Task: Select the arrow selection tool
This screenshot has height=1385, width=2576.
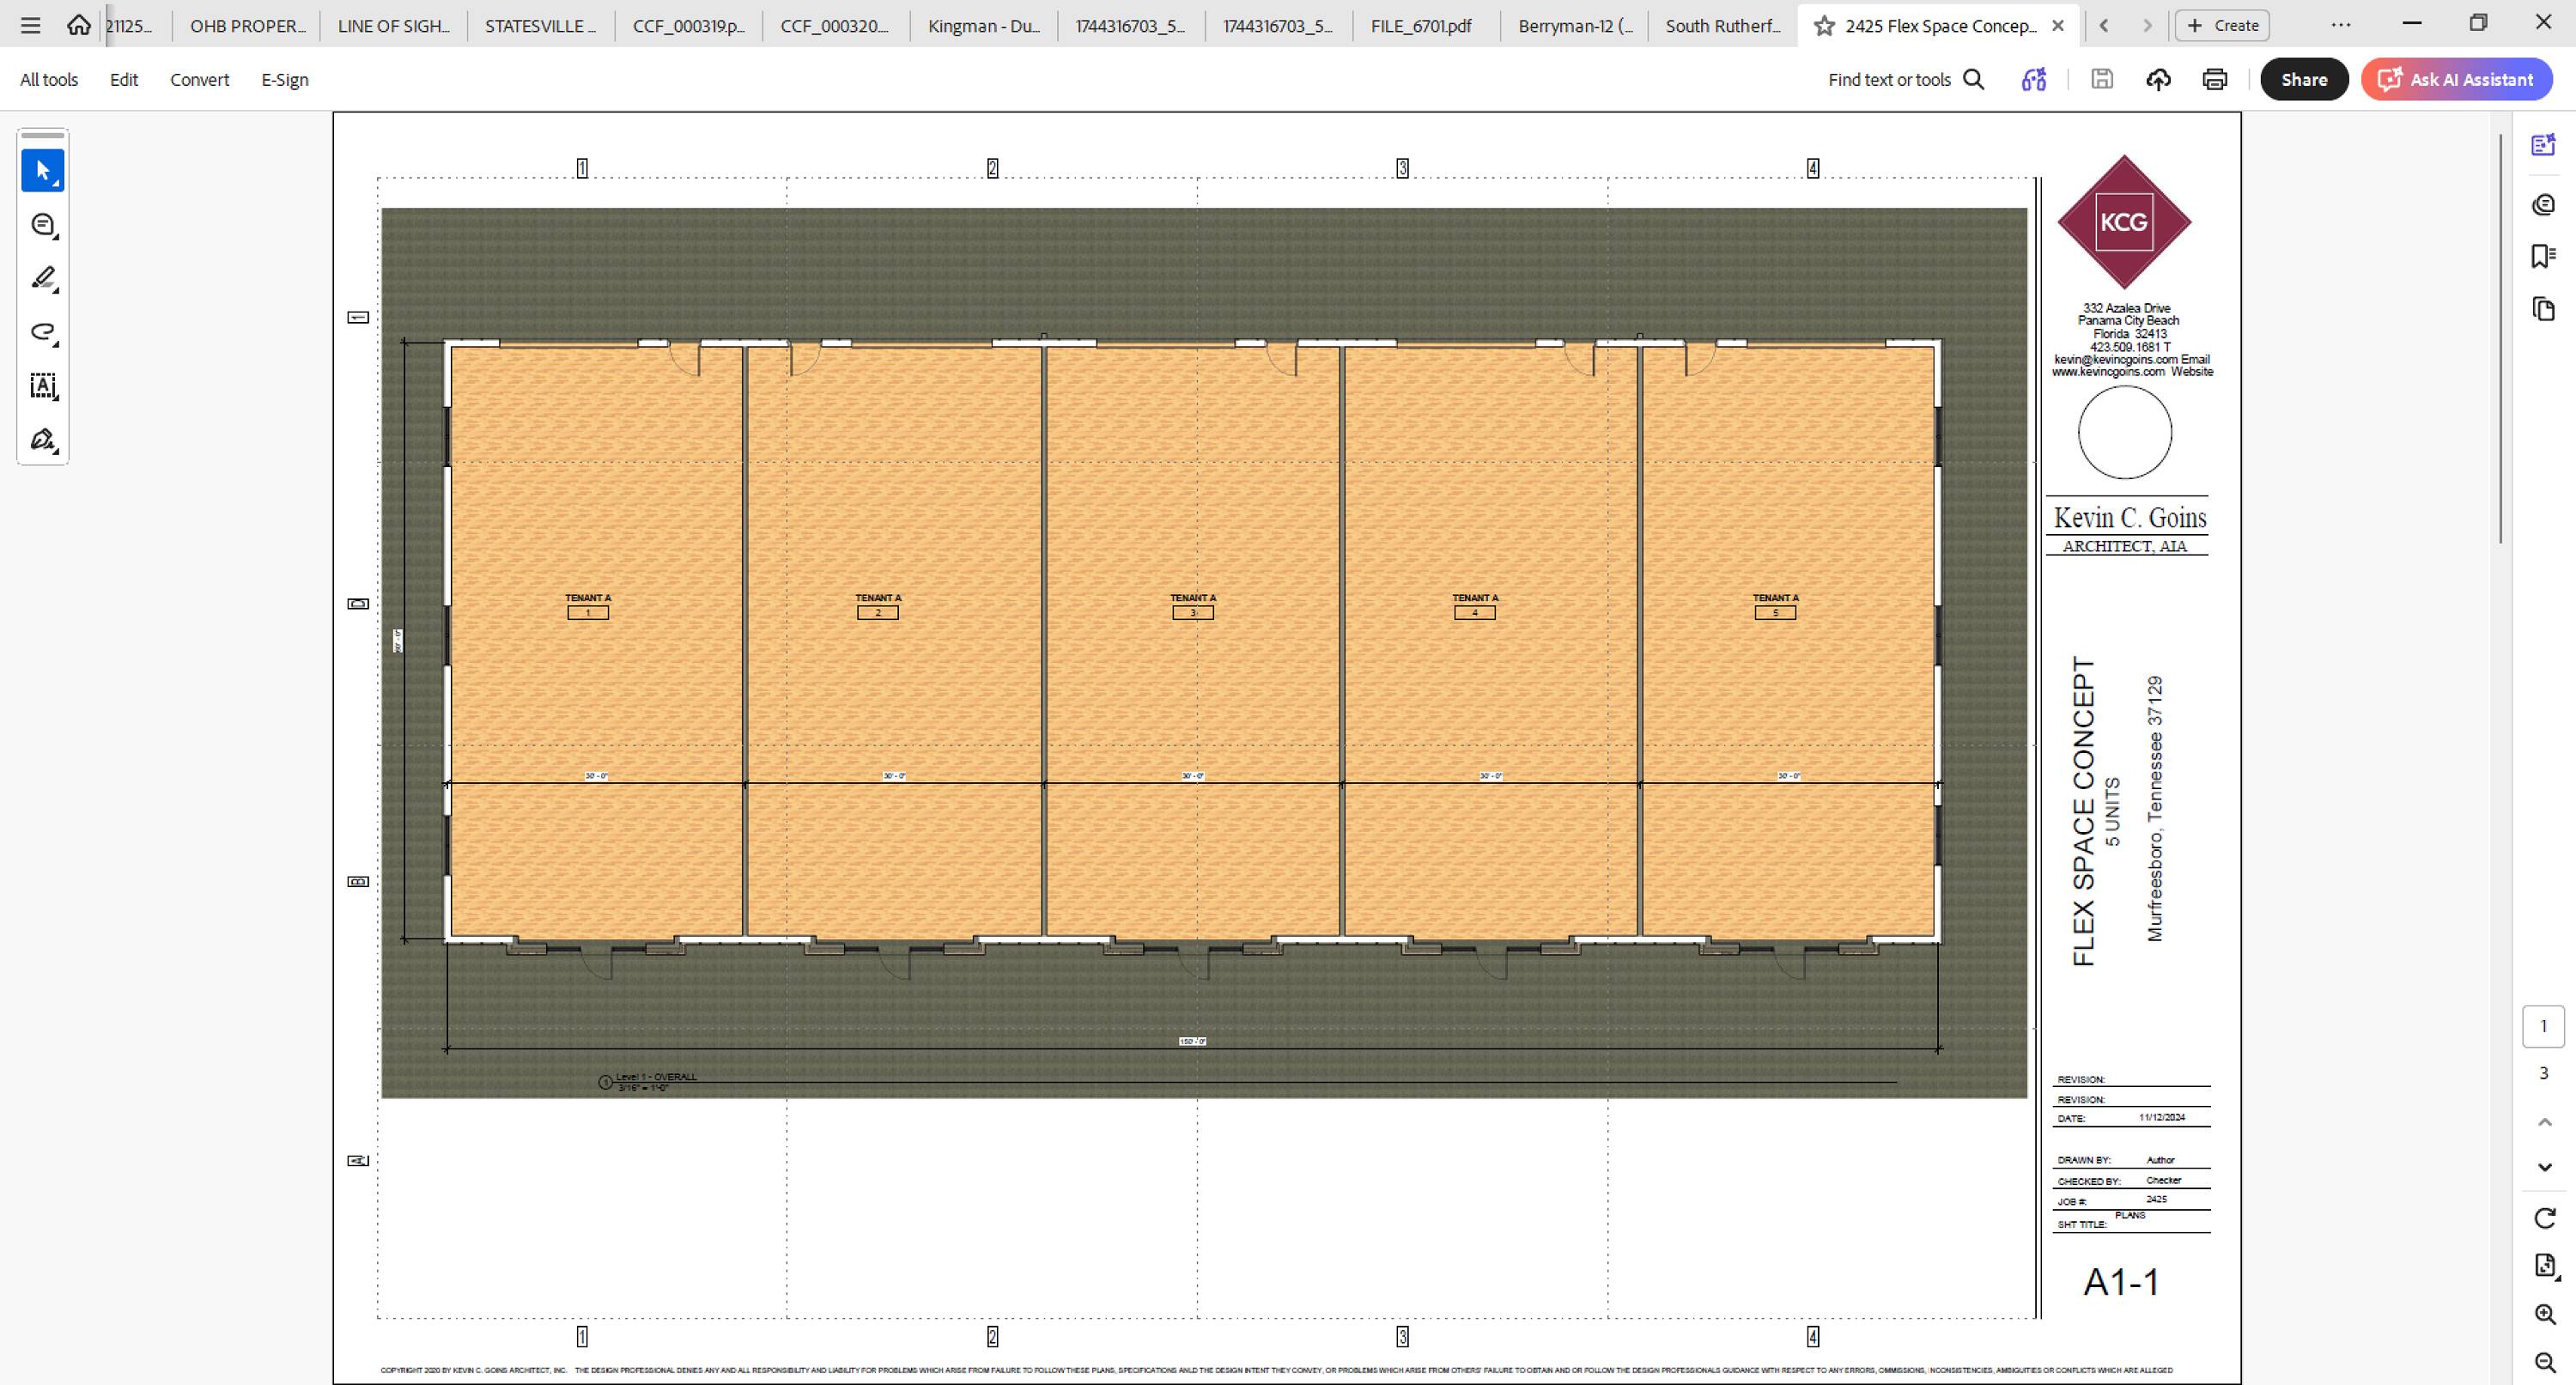Action: (43, 171)
